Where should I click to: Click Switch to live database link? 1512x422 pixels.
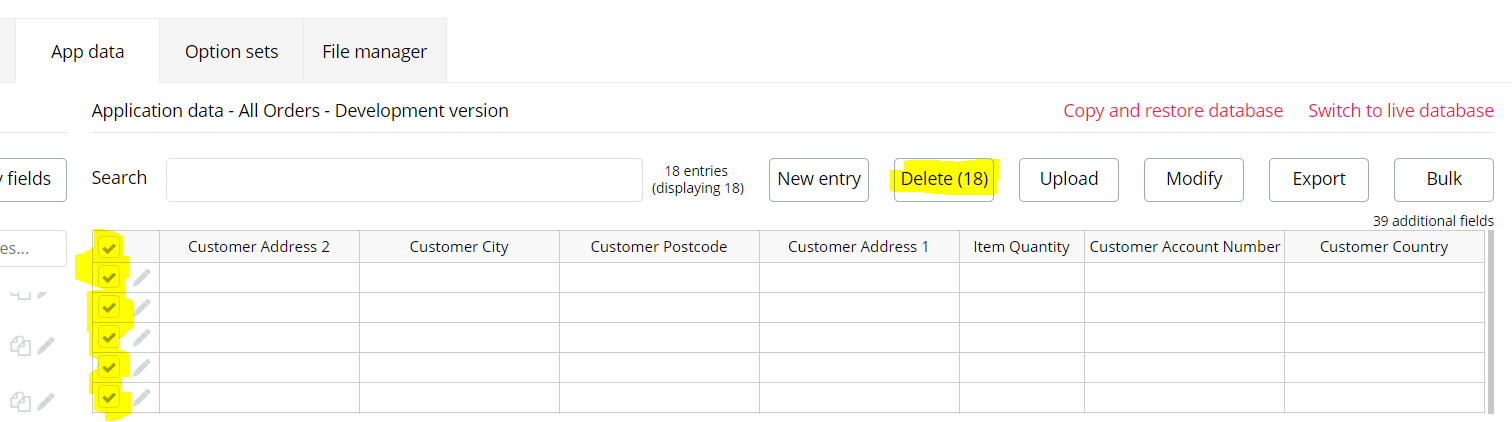click(1400, 111)
